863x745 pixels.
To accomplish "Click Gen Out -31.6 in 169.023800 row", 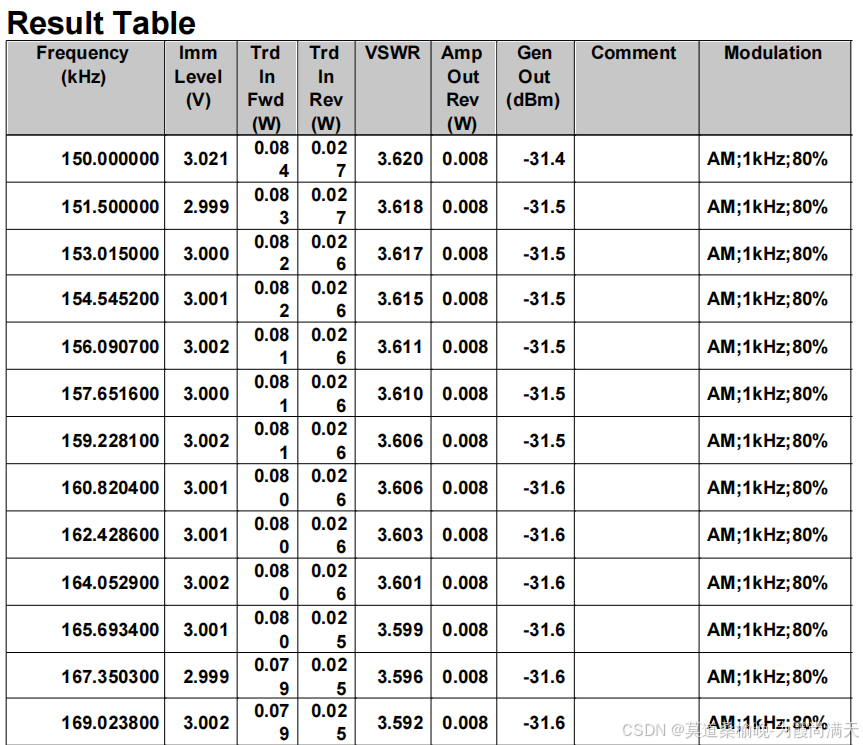I will 544,722.
